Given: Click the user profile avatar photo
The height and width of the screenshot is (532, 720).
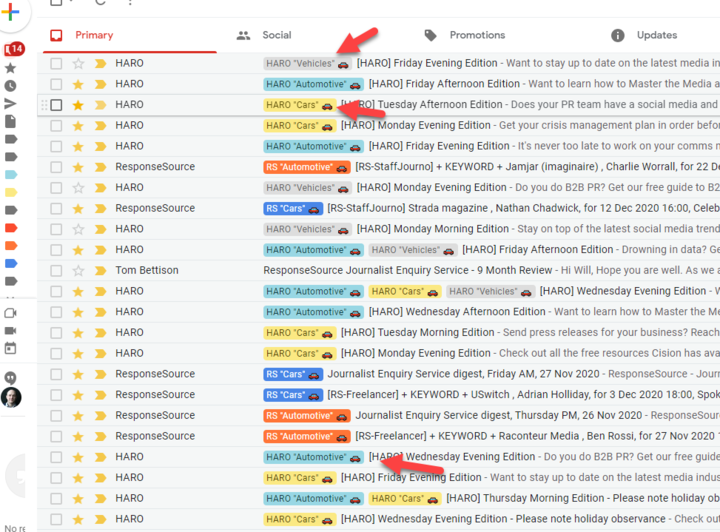Looking at the screenshot, I should (11, 398).
